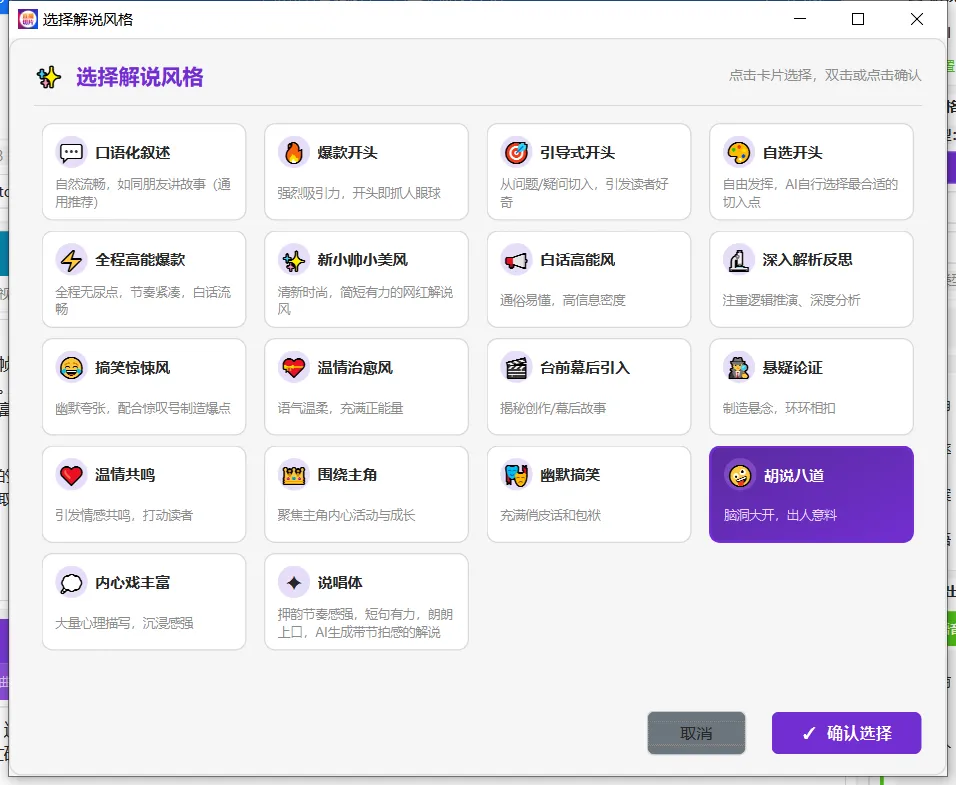
Task: Click the crown icon on 围绕主角 card
Action: coord(293,475)
